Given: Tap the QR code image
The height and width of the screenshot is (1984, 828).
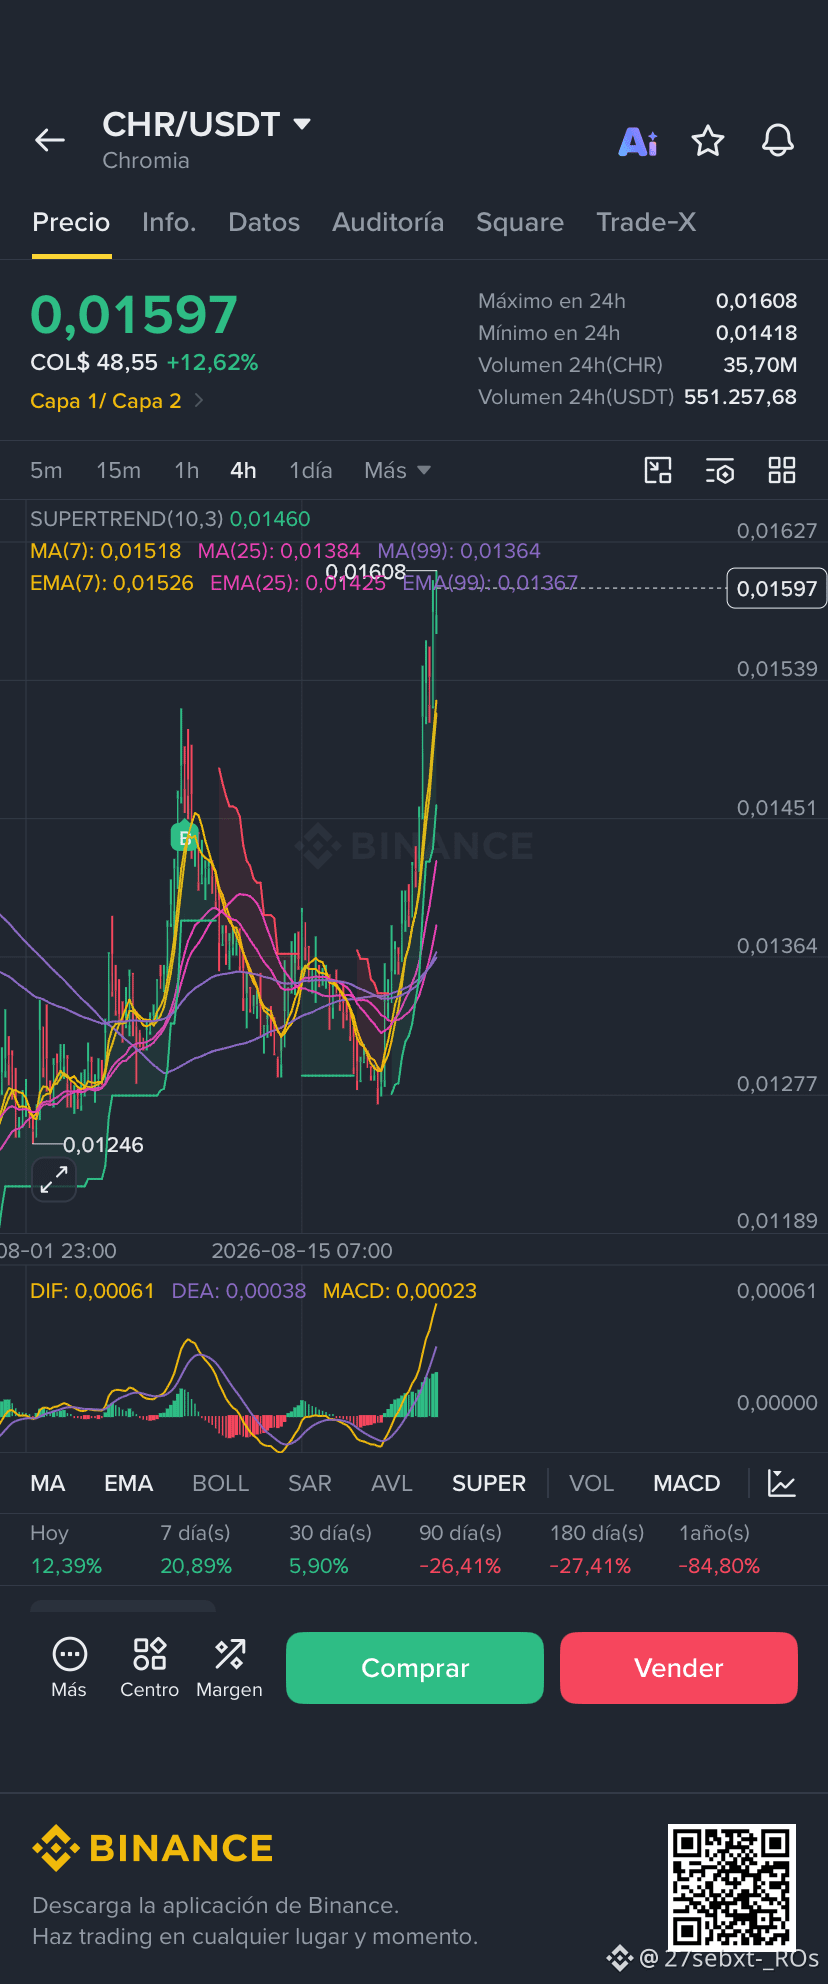Looking at the screenshot, I should click(732, 1886).
